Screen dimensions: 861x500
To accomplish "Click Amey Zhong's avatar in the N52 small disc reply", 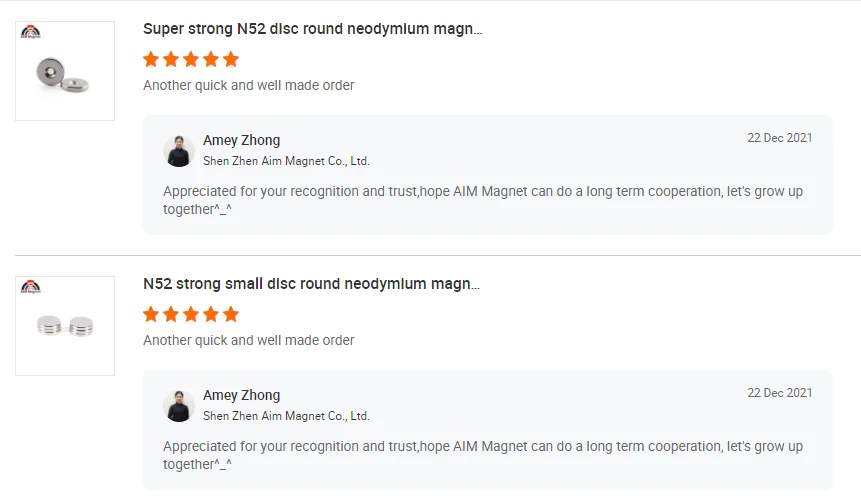I will [179, 406].
